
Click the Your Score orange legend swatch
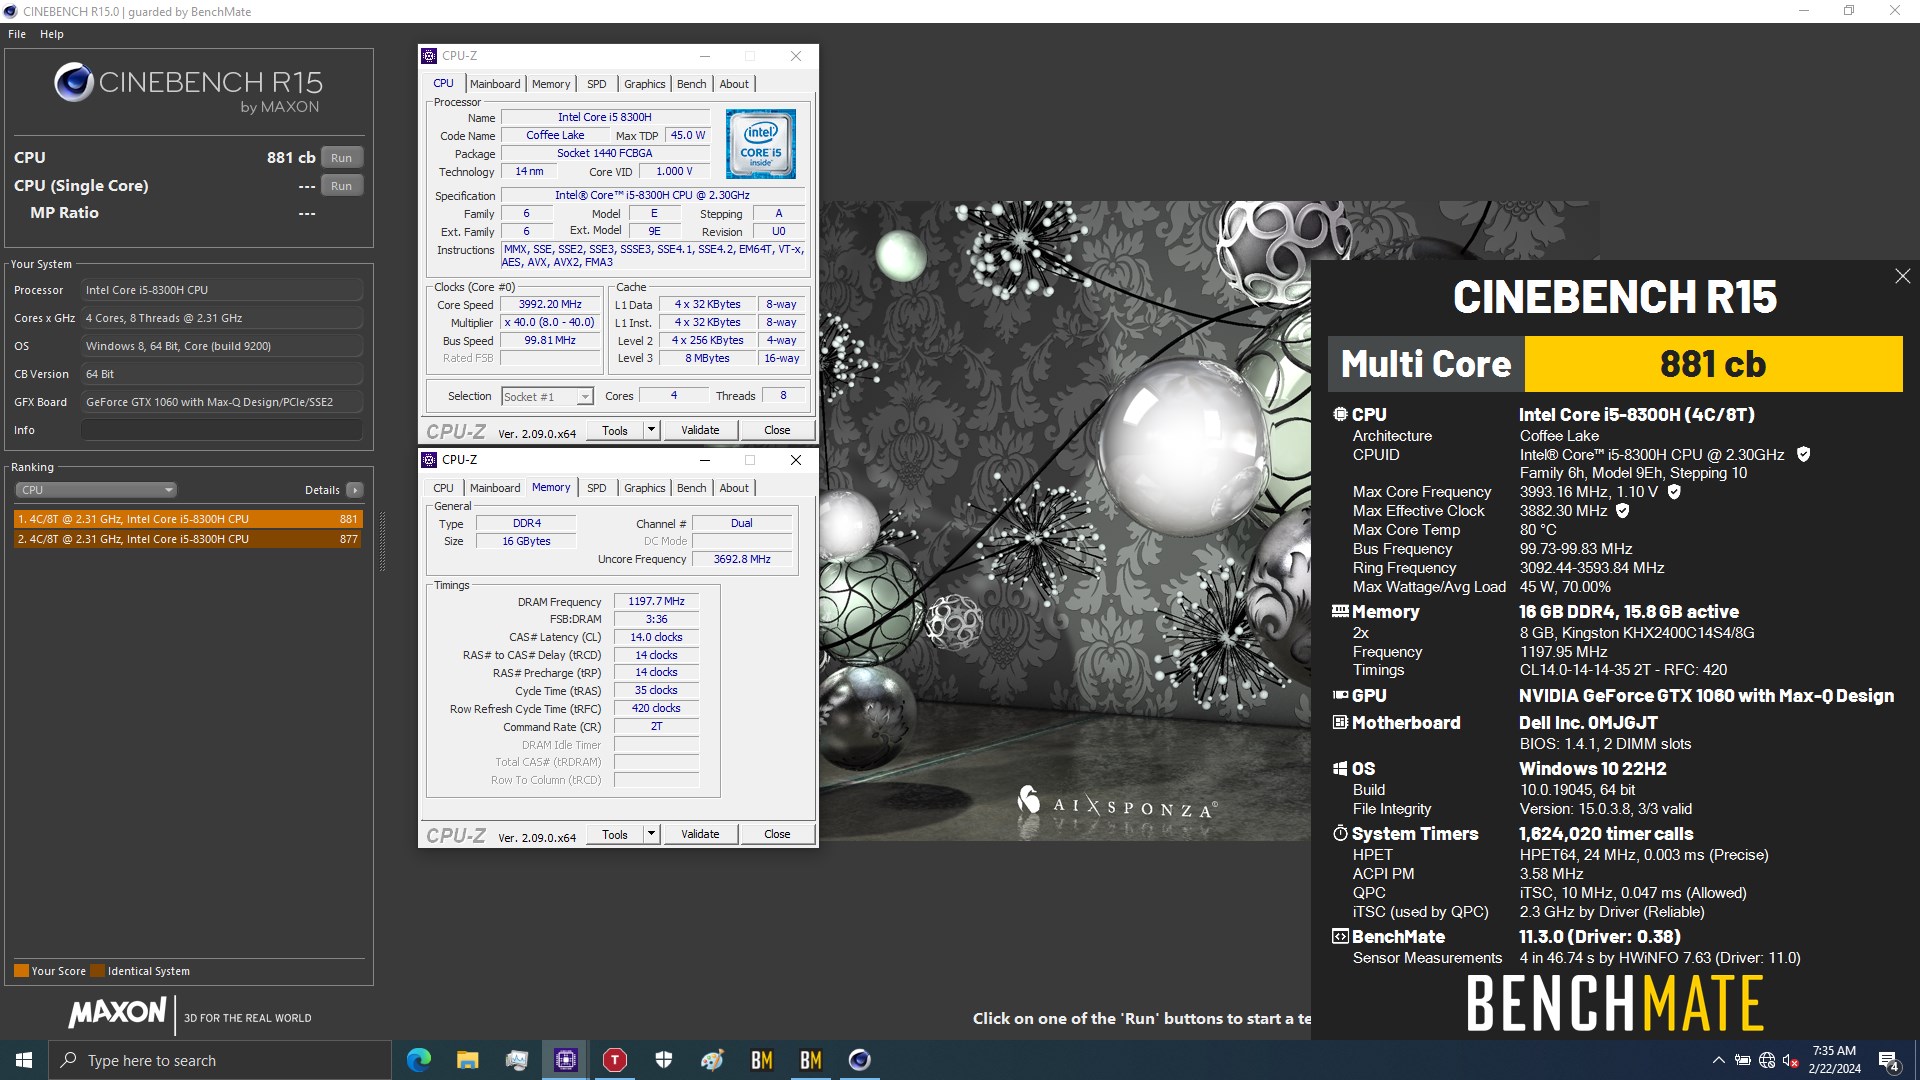pyautogui.click(x=21, y=971)
